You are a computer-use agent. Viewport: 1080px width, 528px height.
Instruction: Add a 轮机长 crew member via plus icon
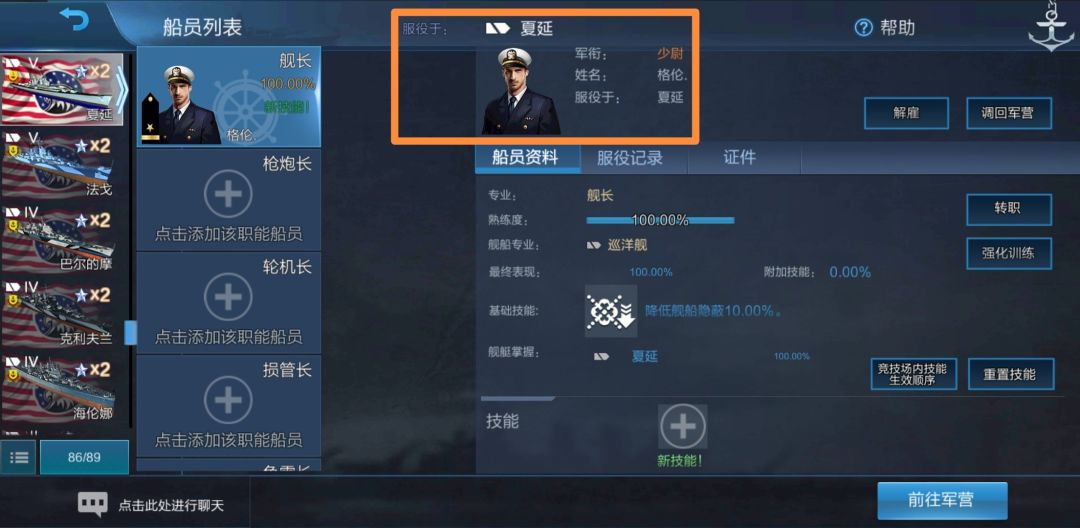(228, 297)
